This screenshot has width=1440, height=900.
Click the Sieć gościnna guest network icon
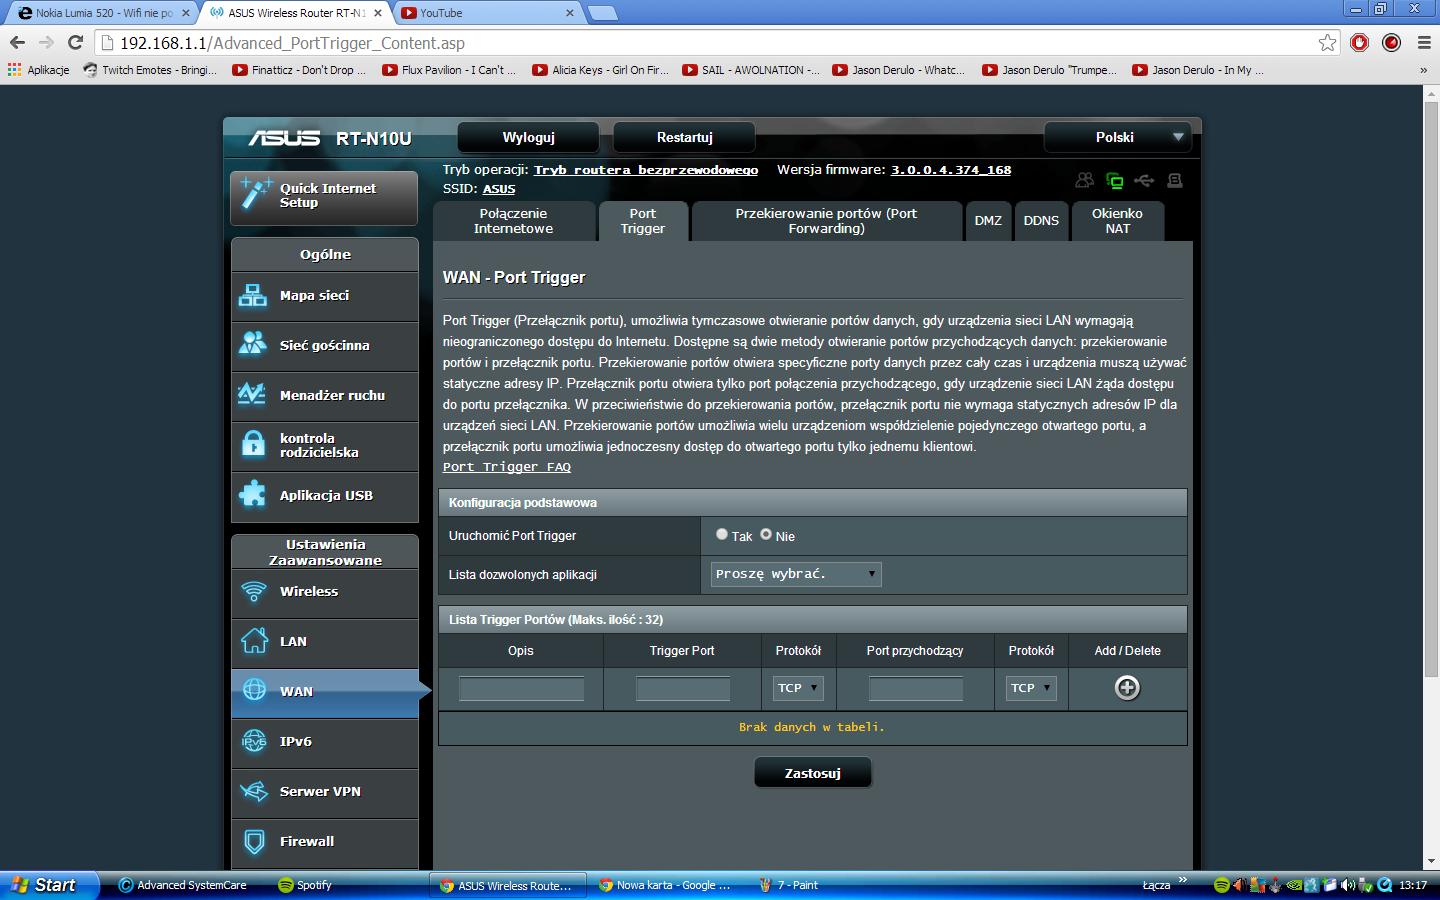[253, 344]
